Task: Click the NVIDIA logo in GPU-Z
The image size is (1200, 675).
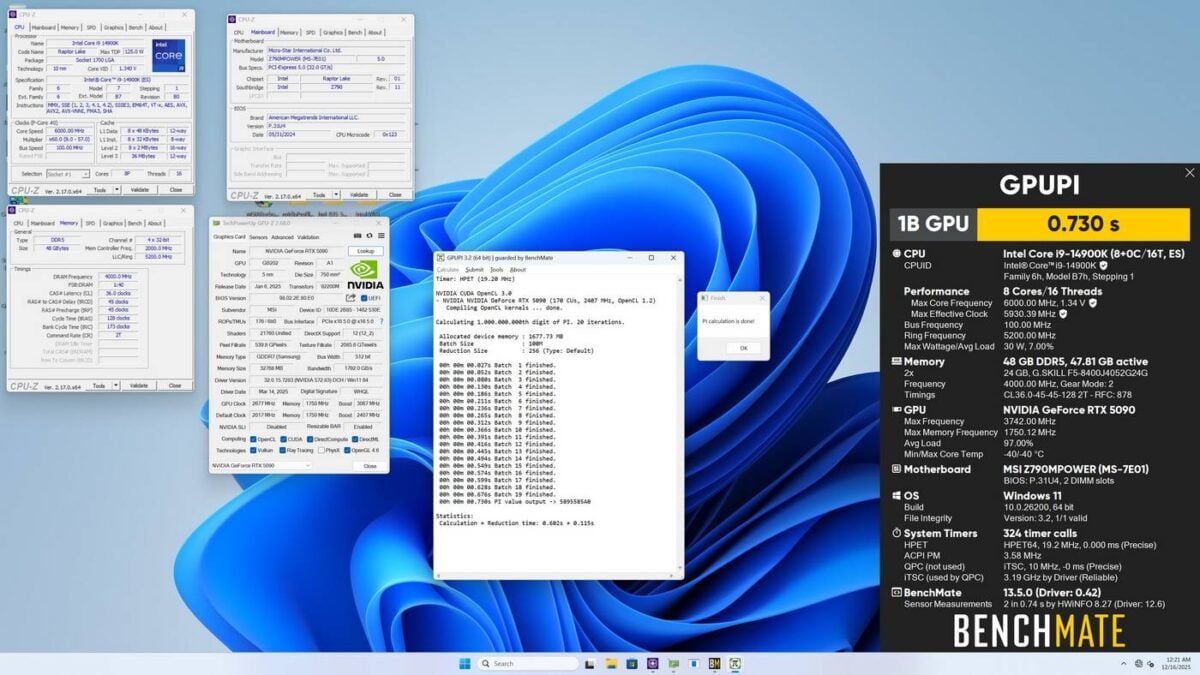Action: (365, 273)
